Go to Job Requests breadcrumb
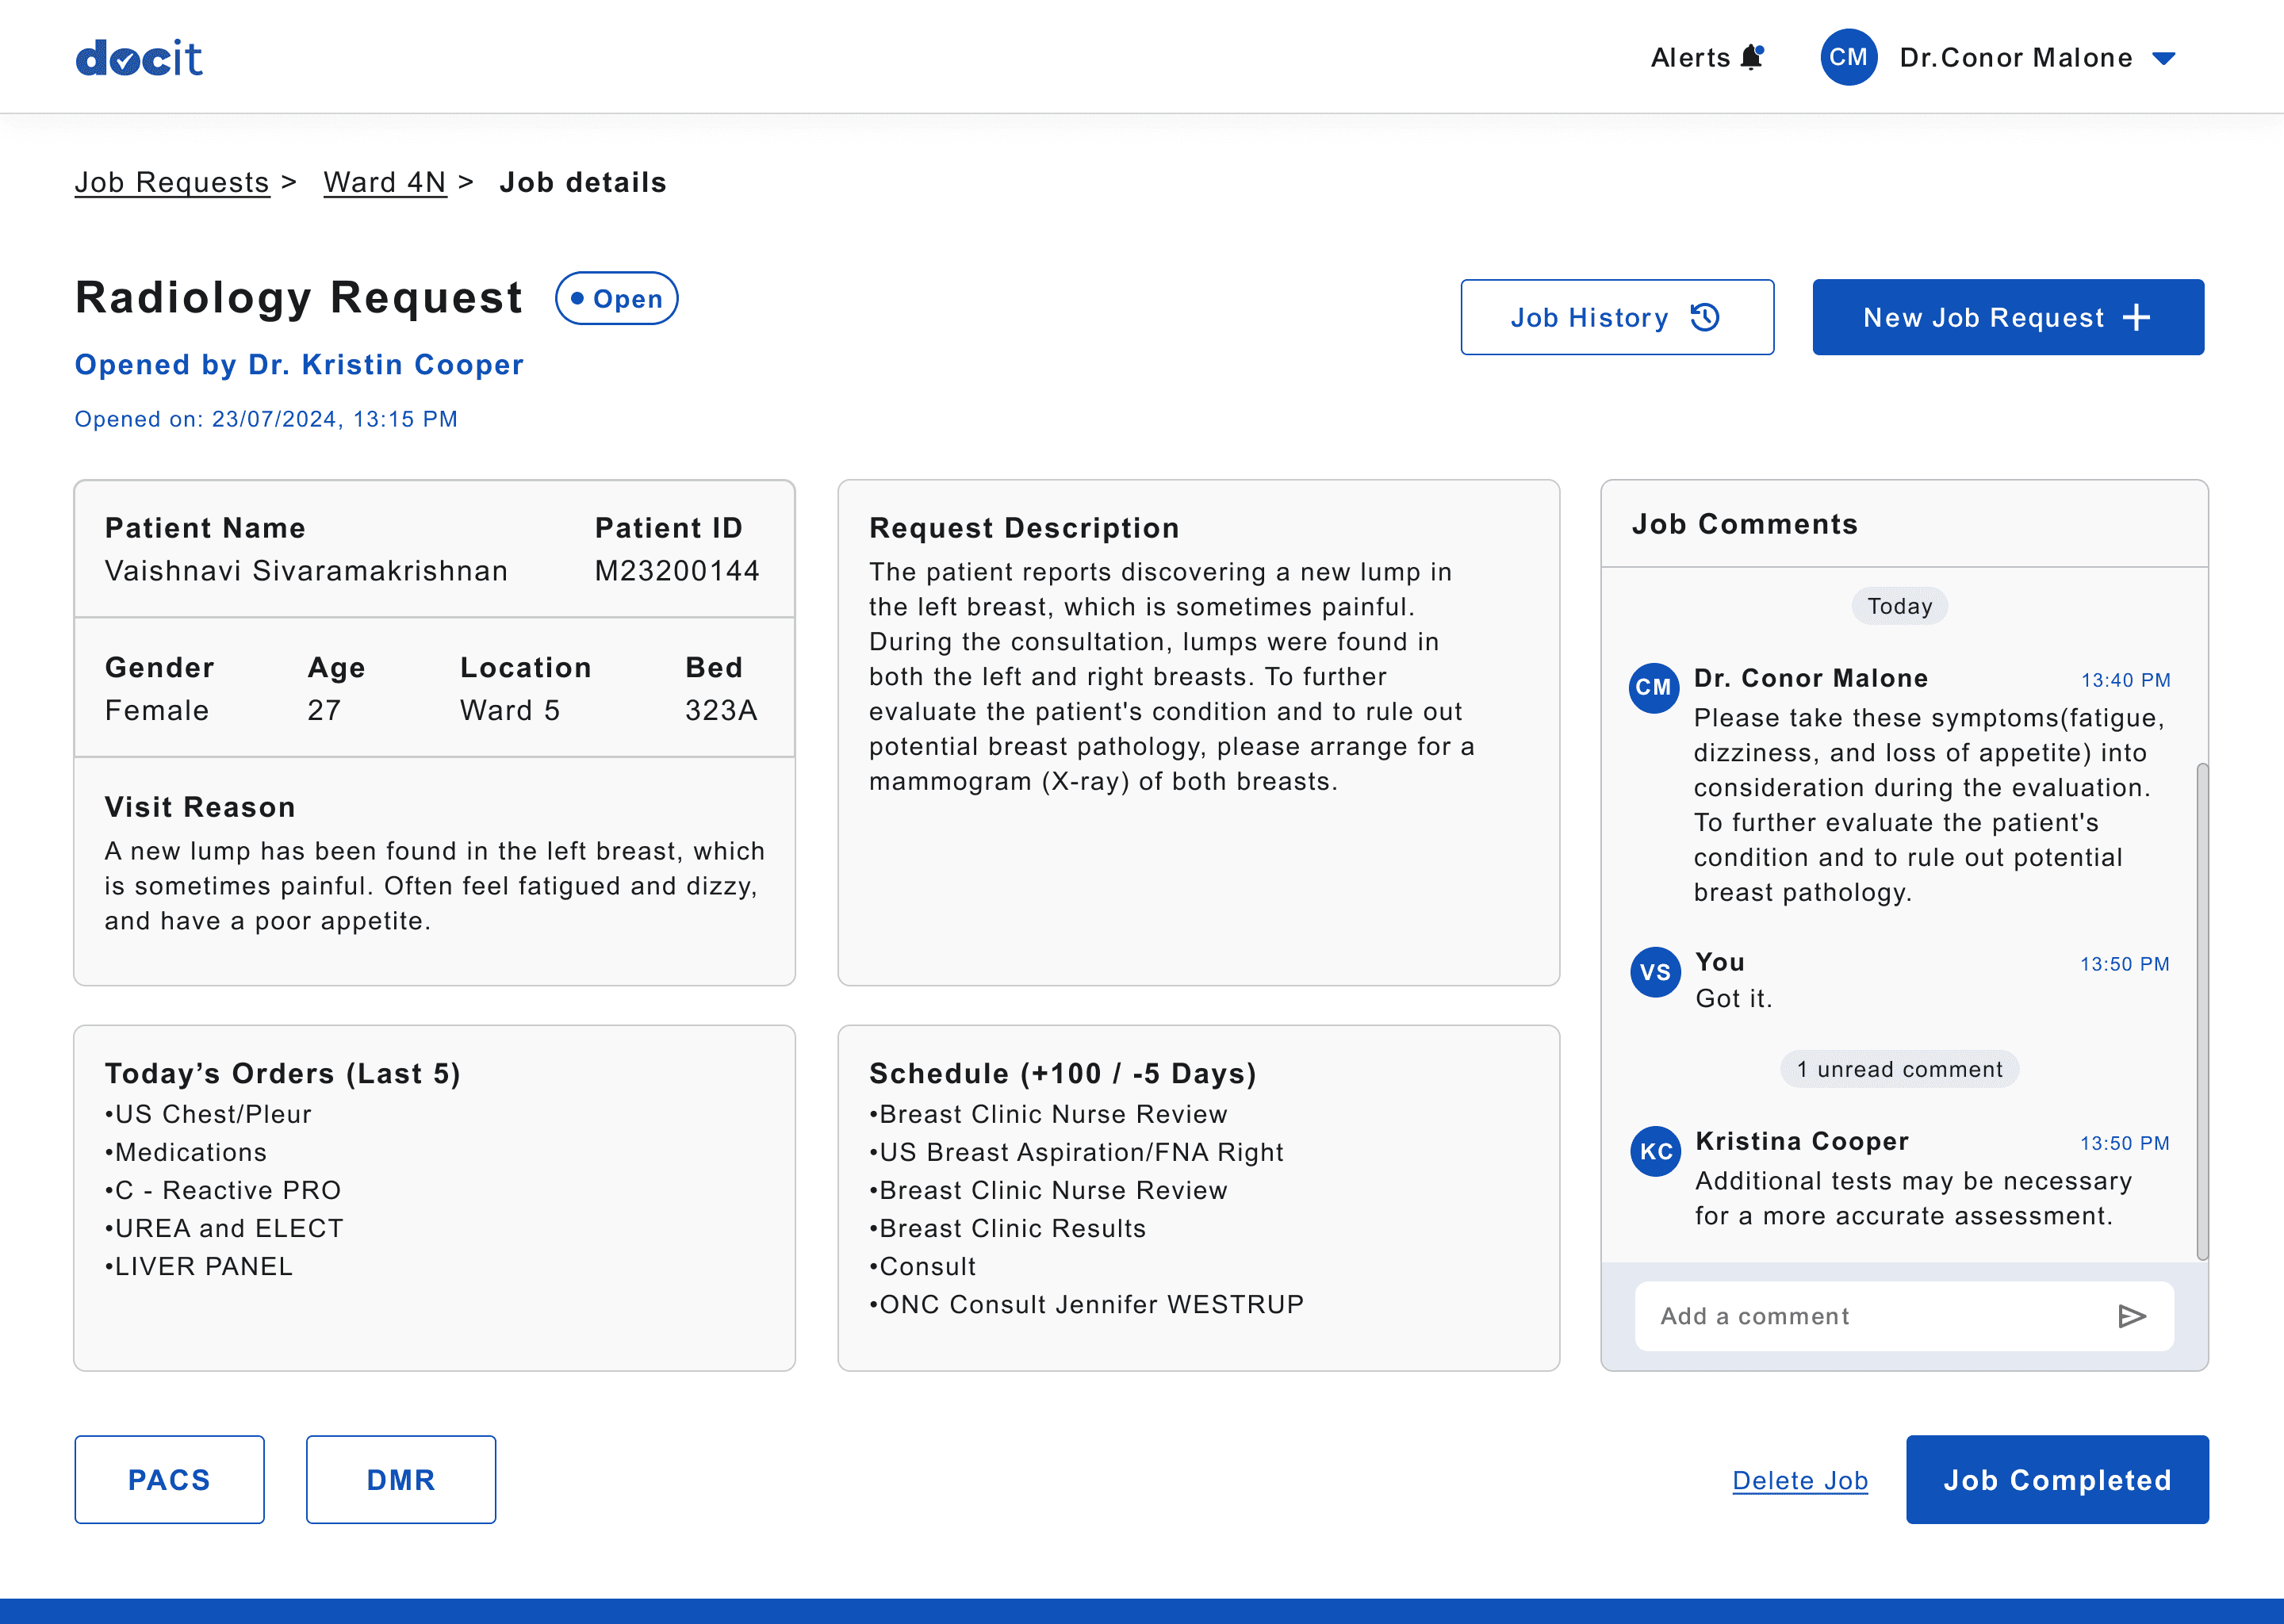The width and height of the screenshot is (2284, 1624). (x=172, y=182)
